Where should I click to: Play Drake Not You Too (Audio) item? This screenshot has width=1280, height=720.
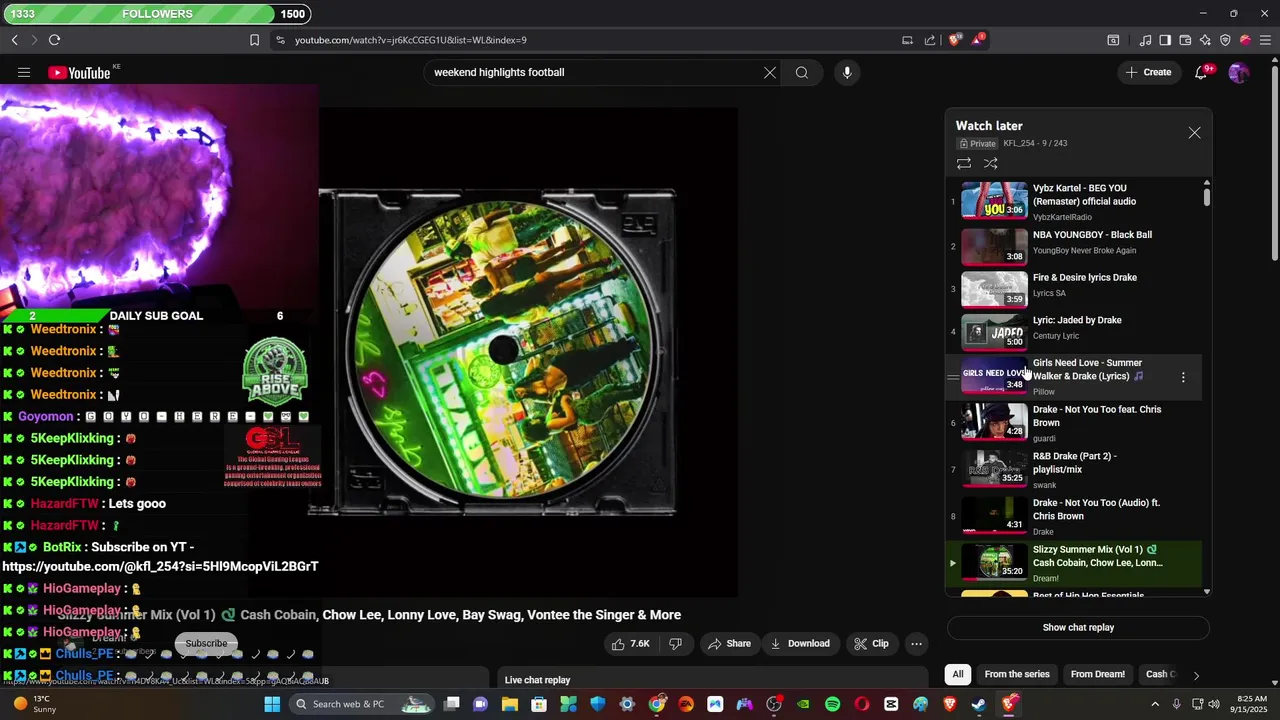coord(1075,517)
